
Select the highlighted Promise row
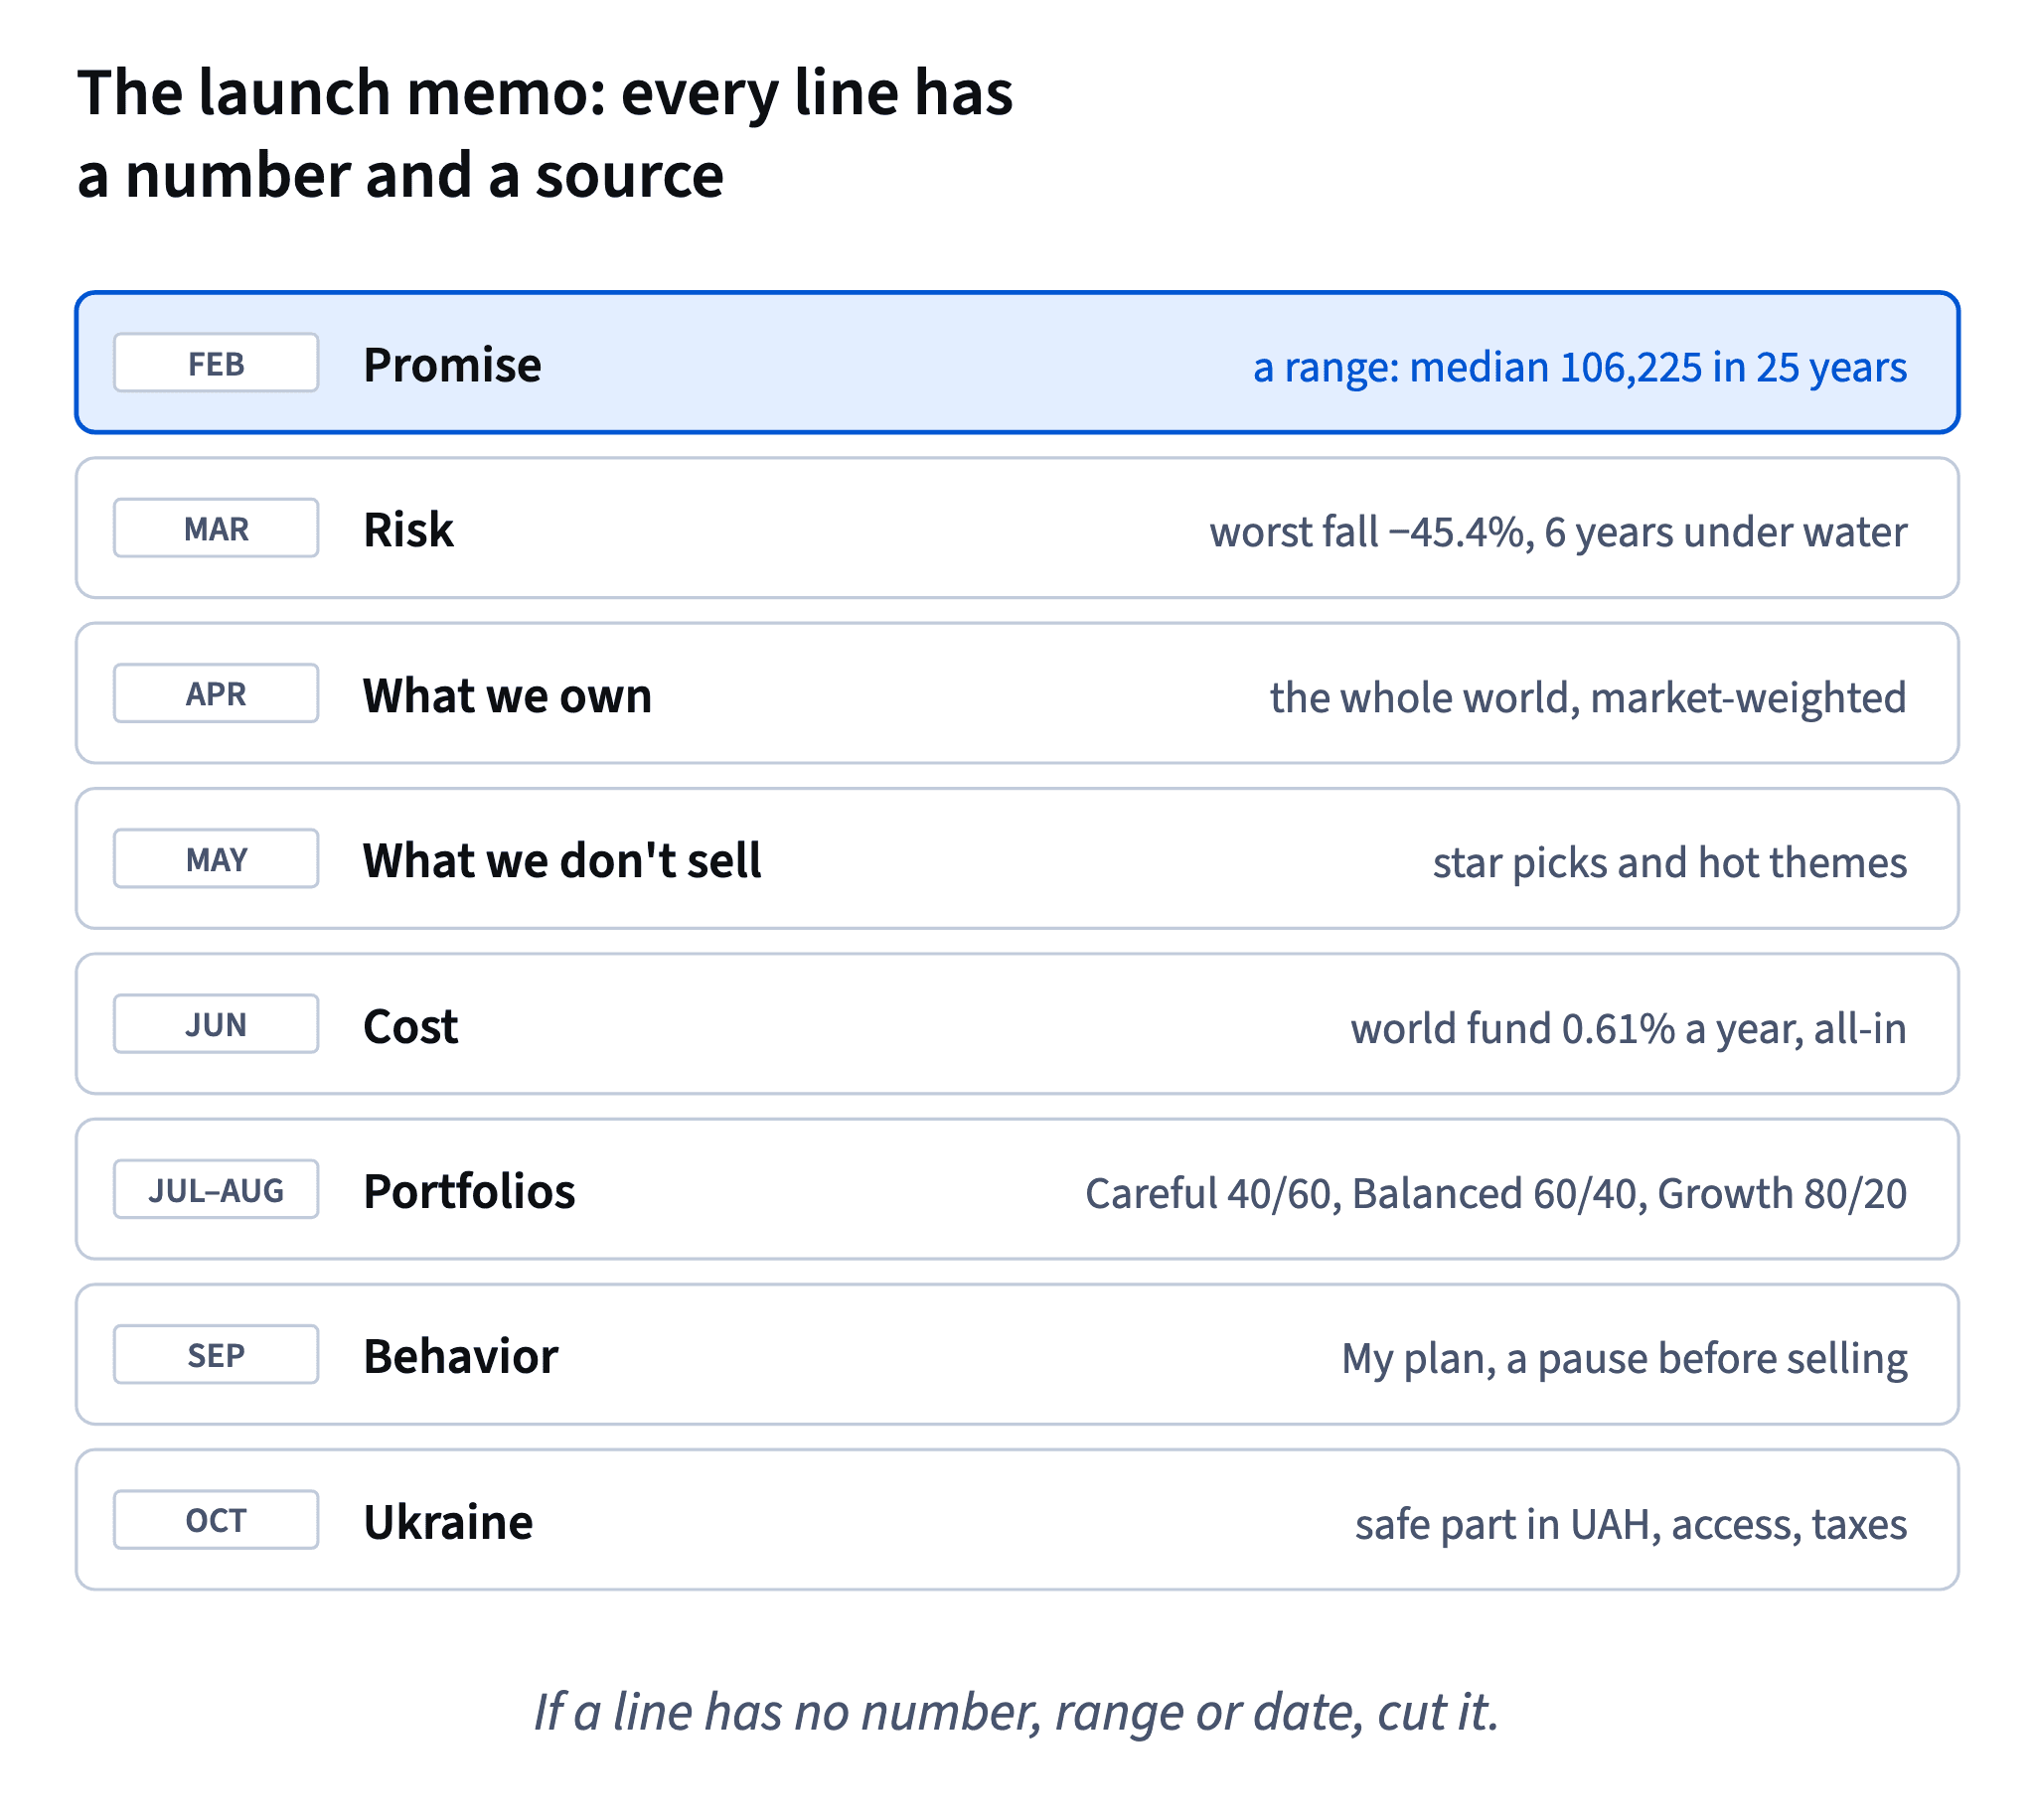point(1017,363)
